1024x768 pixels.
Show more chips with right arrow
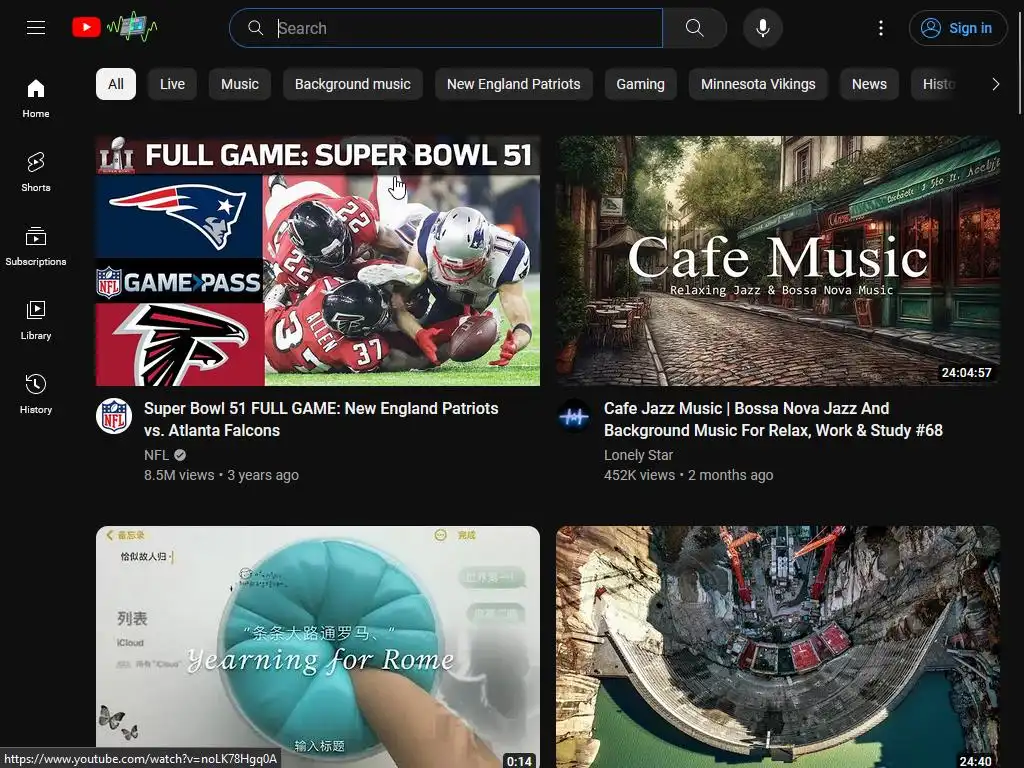point(995,84)
